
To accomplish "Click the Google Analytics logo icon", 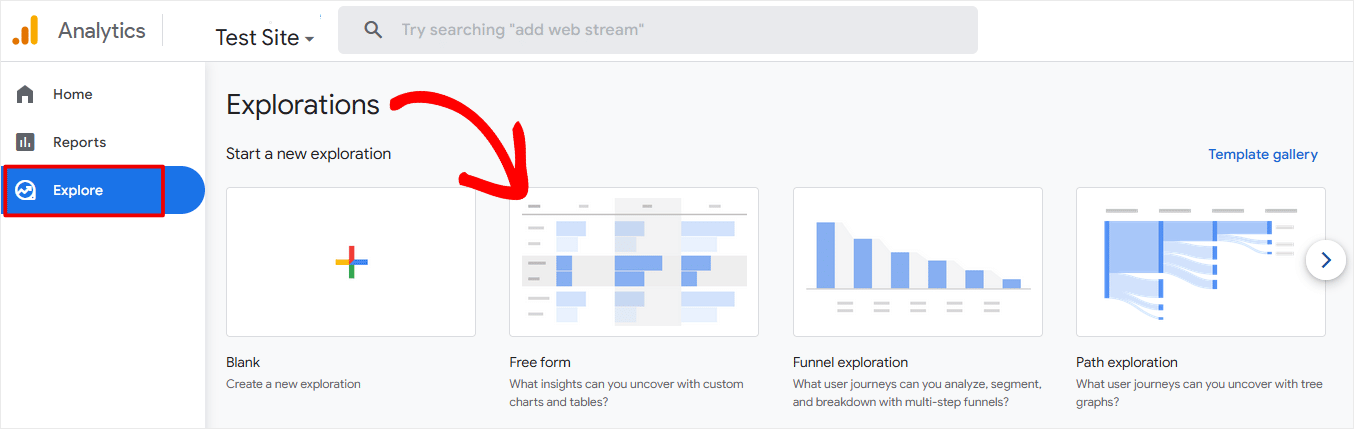I will (x=25, y=30).
